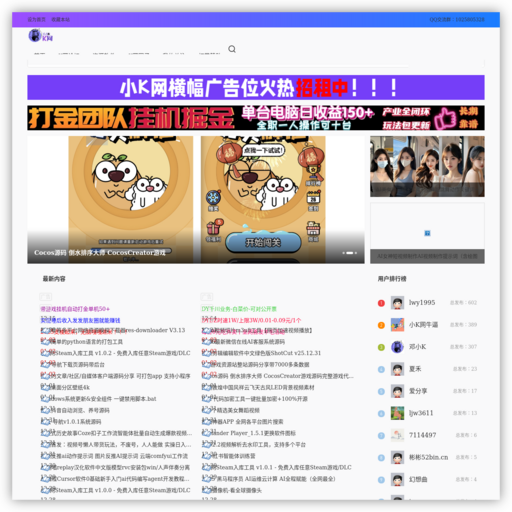Open user profile 彬彬52bin.cn
The image size is (512, 512).
click(x=428, y=457)
